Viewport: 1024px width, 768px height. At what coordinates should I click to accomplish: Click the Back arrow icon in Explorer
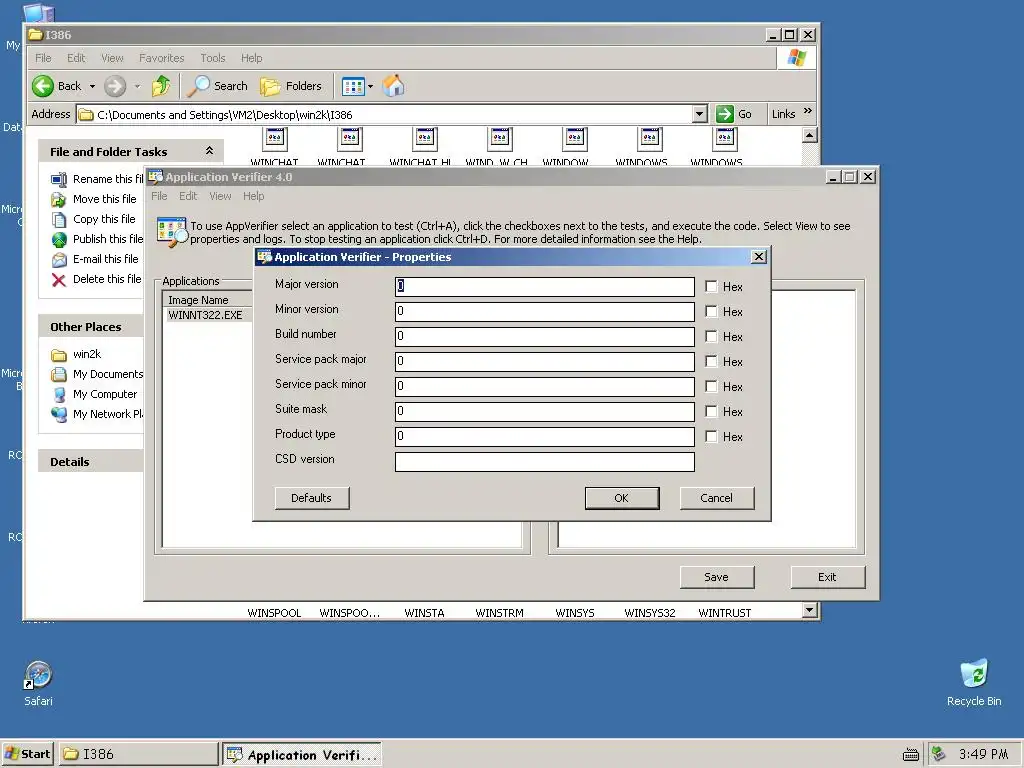43,86
